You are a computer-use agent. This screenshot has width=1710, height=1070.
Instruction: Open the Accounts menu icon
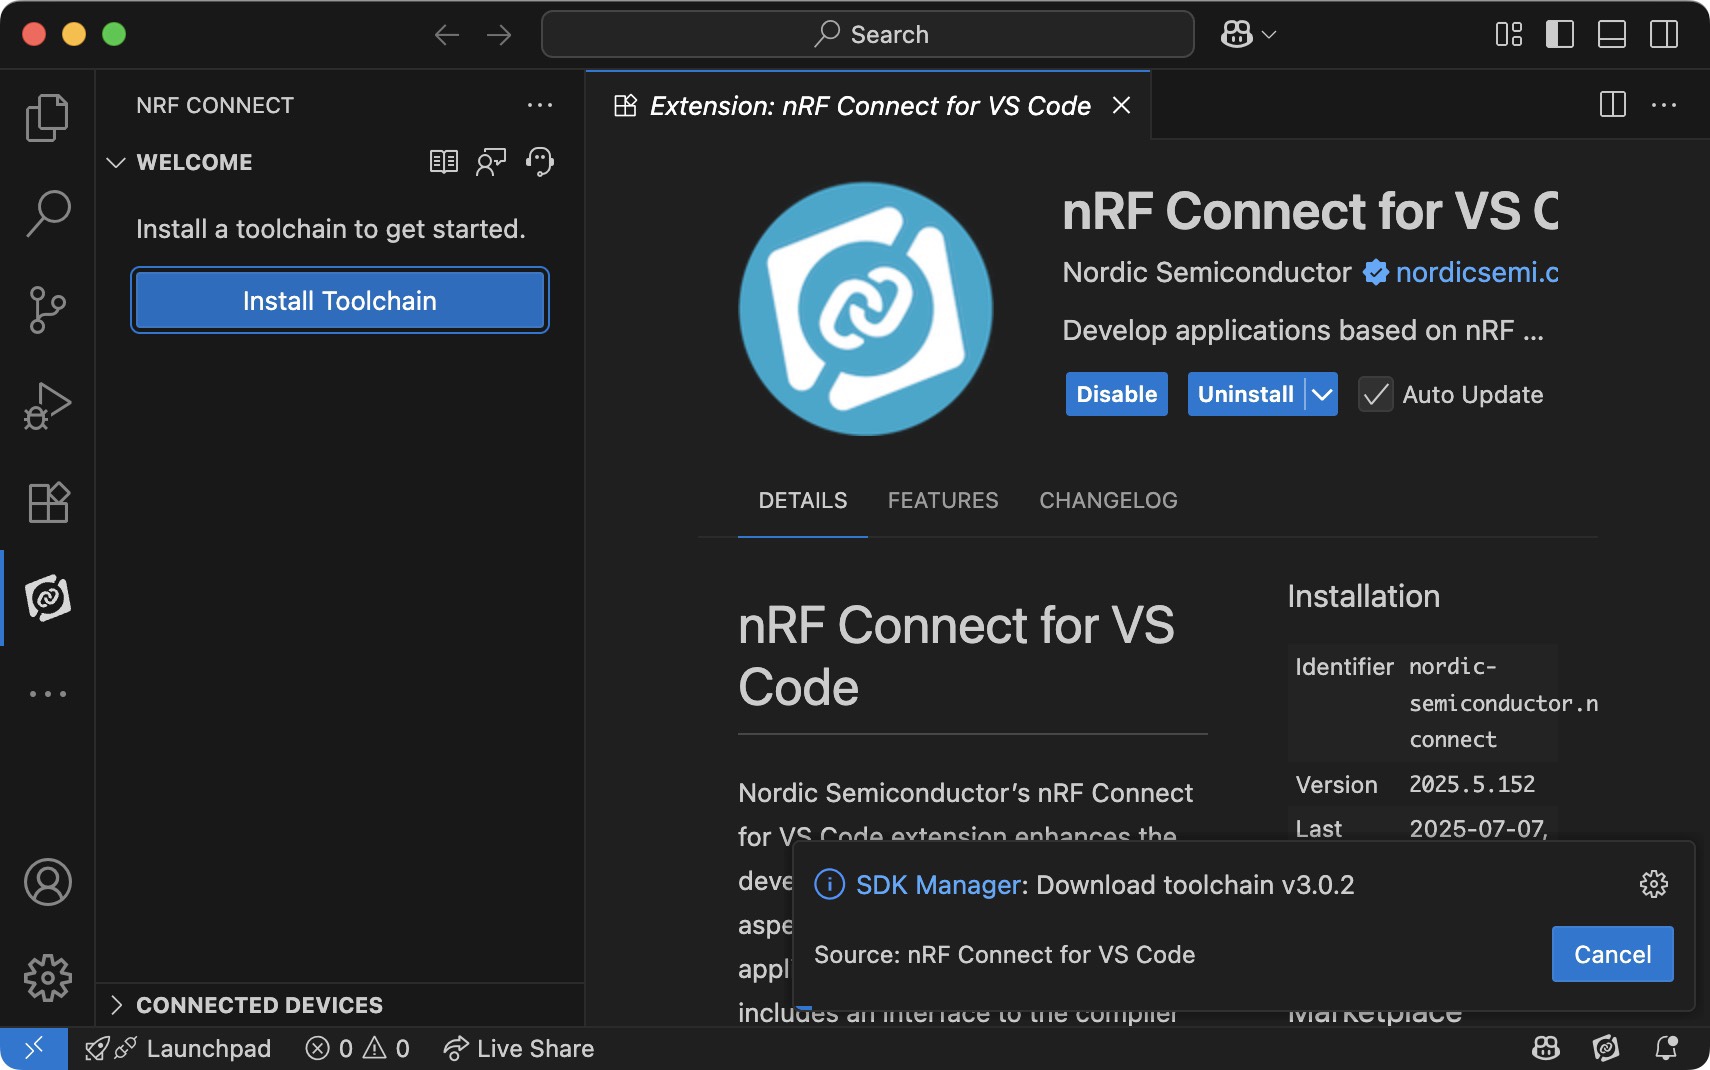click(47, 882)
